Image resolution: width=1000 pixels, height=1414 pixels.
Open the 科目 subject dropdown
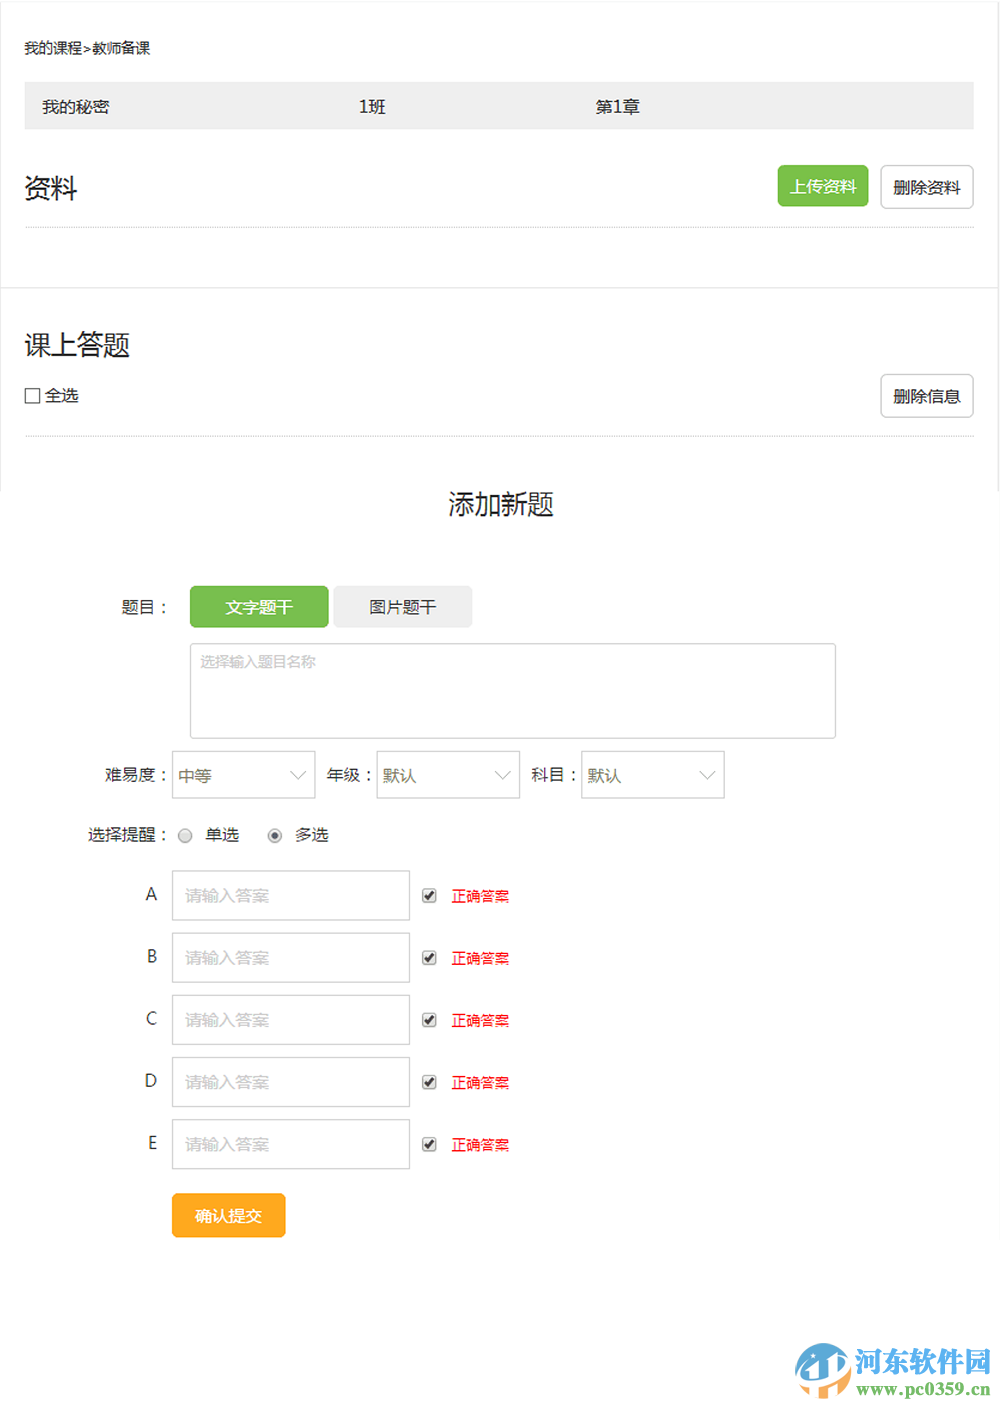[x=652, y=774]
